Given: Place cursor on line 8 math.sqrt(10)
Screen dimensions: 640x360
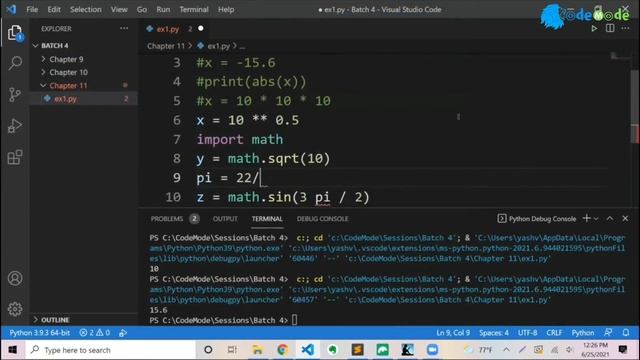Looking at the screenshot, I should pyautogui.click(x=279, y=158).
